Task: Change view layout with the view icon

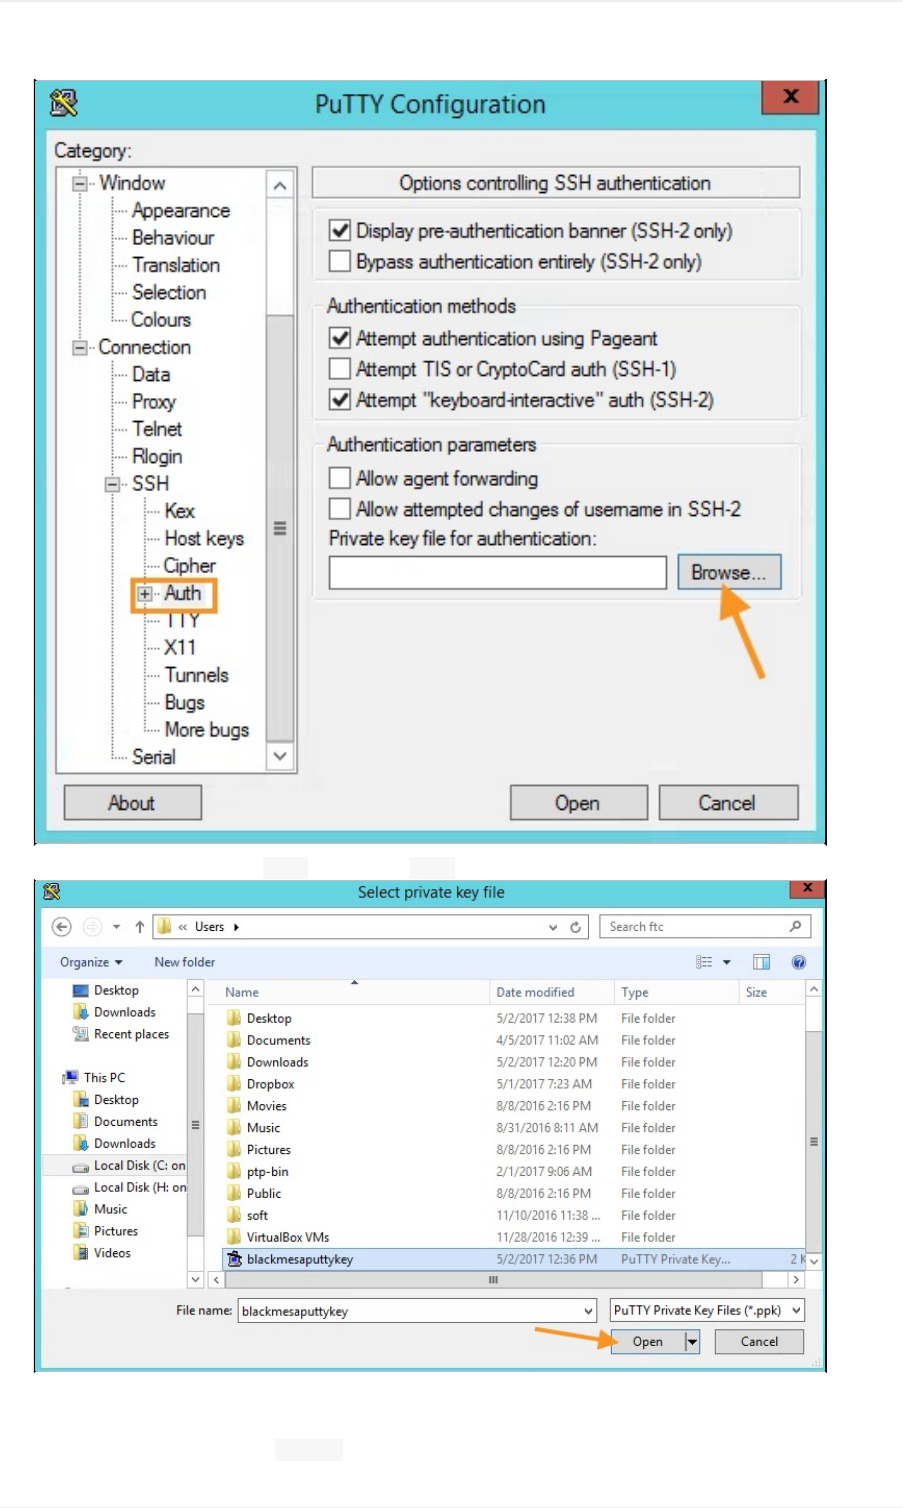Action: pyautogui.click(x=704, y=962)
